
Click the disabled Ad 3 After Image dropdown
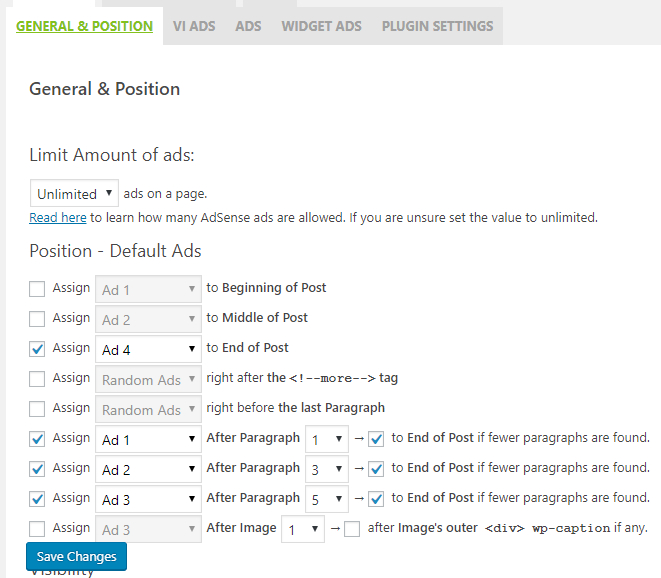click(x=148, y=529)
